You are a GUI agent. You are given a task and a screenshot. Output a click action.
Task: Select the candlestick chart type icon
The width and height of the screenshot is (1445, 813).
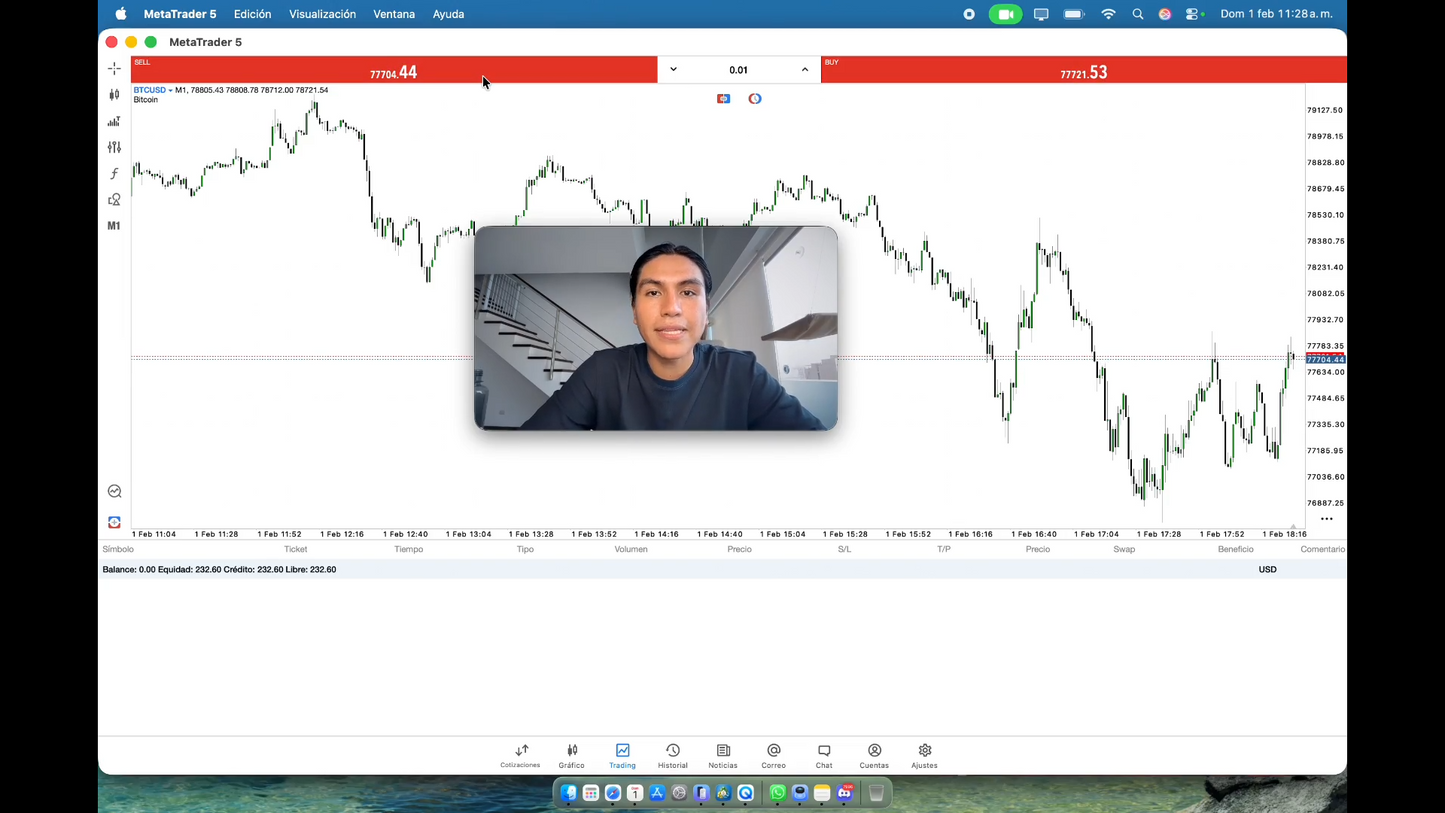click(114, 94)
